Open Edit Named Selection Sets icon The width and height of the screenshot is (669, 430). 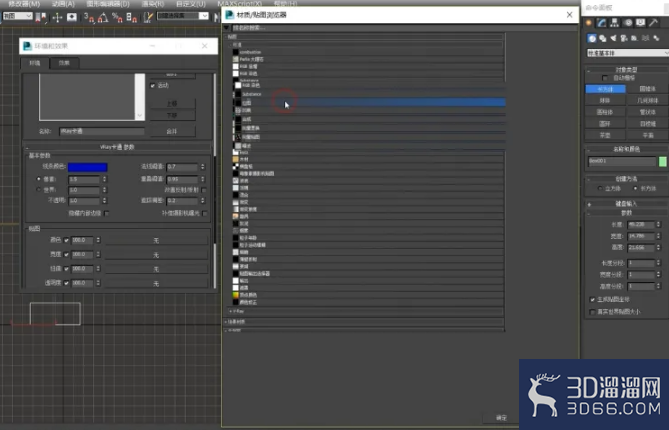(148, 17)
